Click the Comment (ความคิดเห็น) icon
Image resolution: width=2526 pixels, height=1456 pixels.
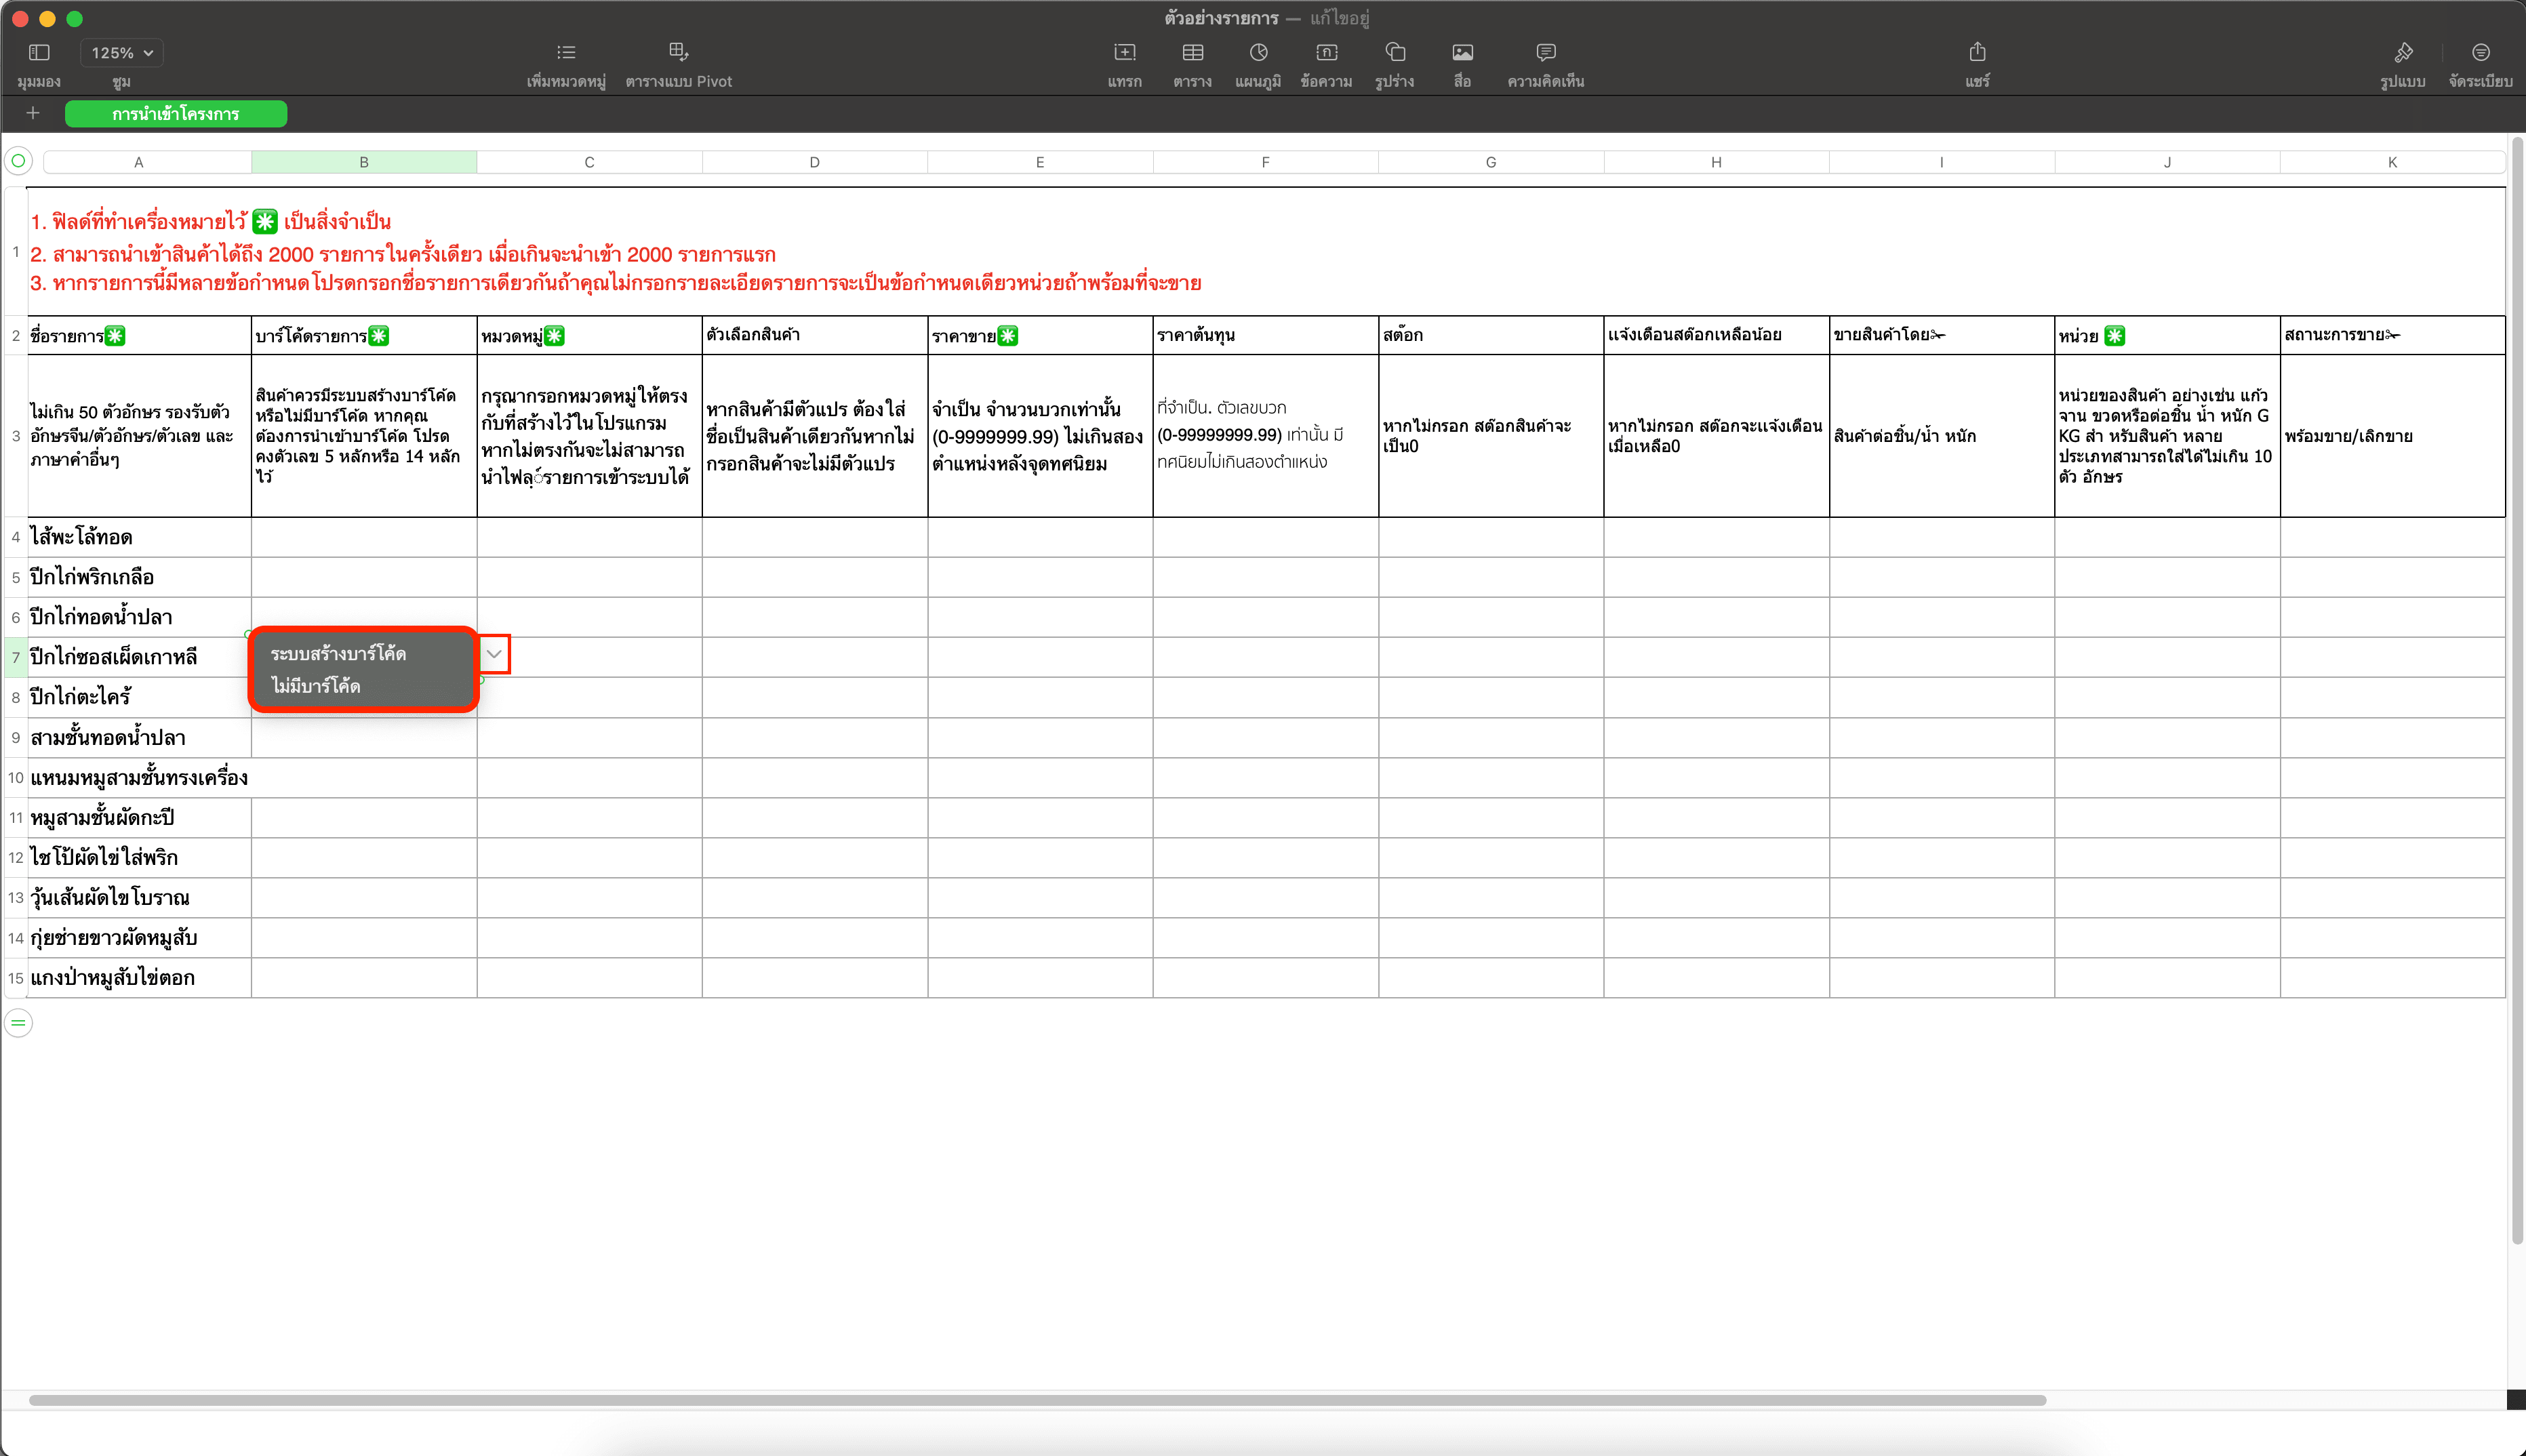1545,52
